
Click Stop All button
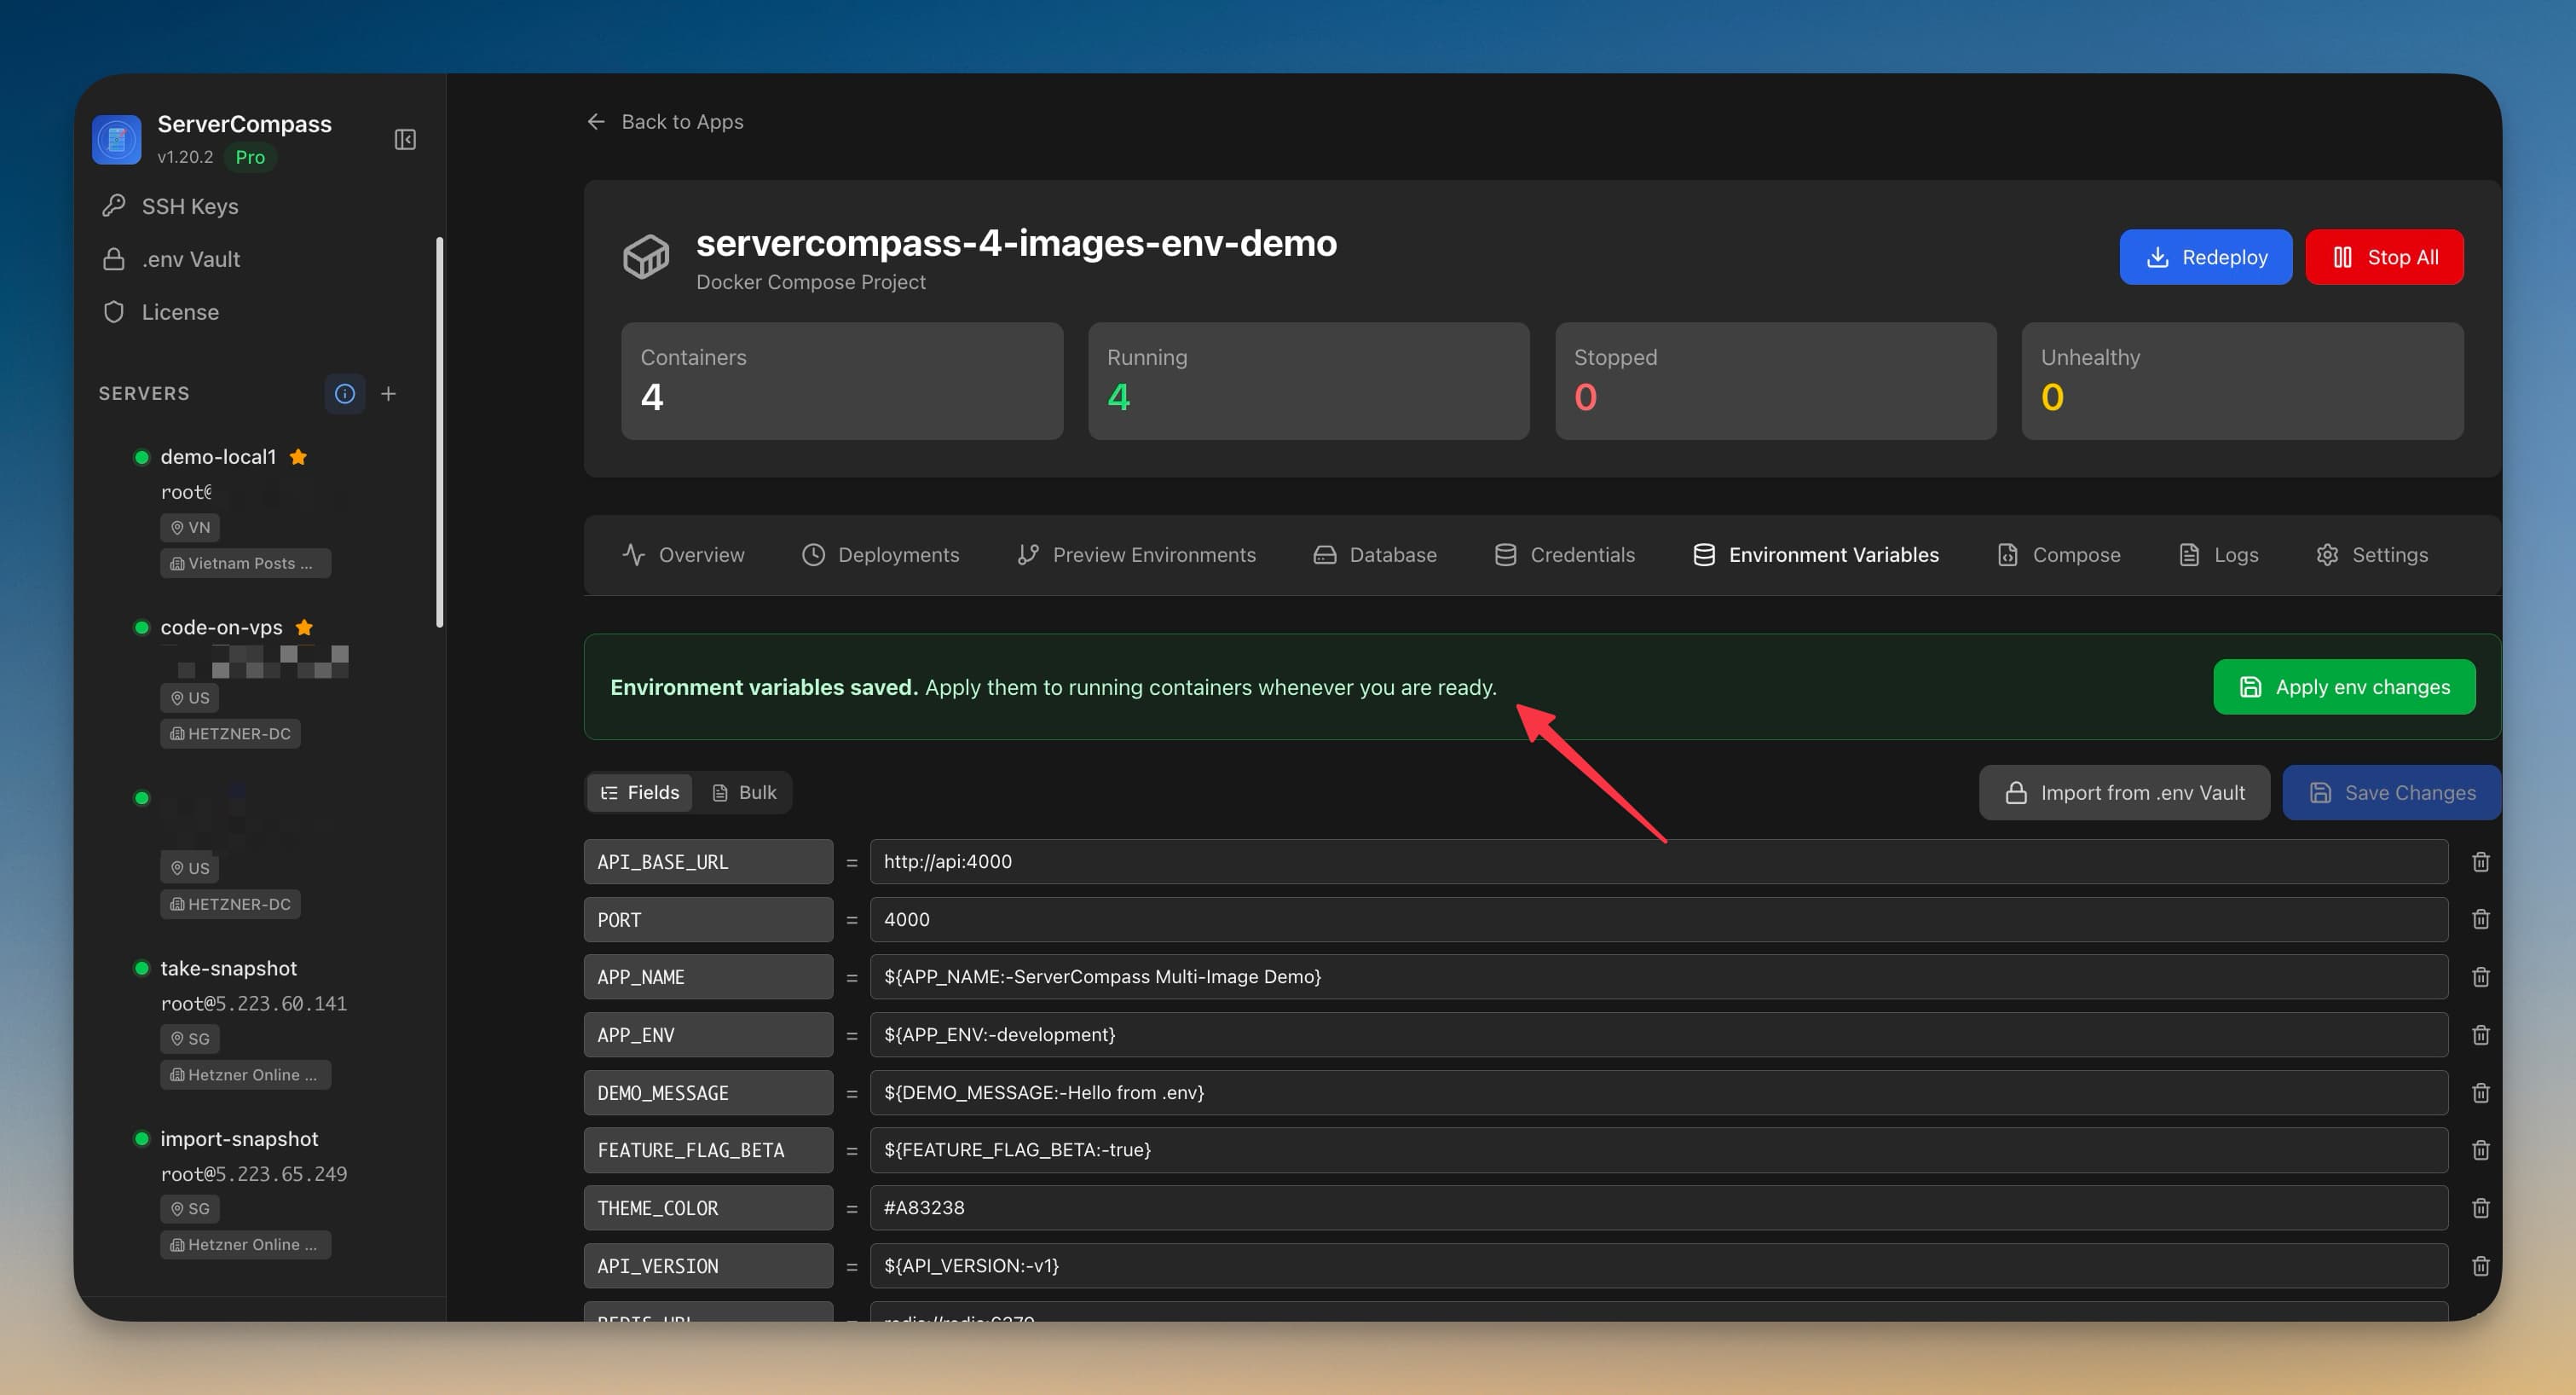(x=2384, y=257)
